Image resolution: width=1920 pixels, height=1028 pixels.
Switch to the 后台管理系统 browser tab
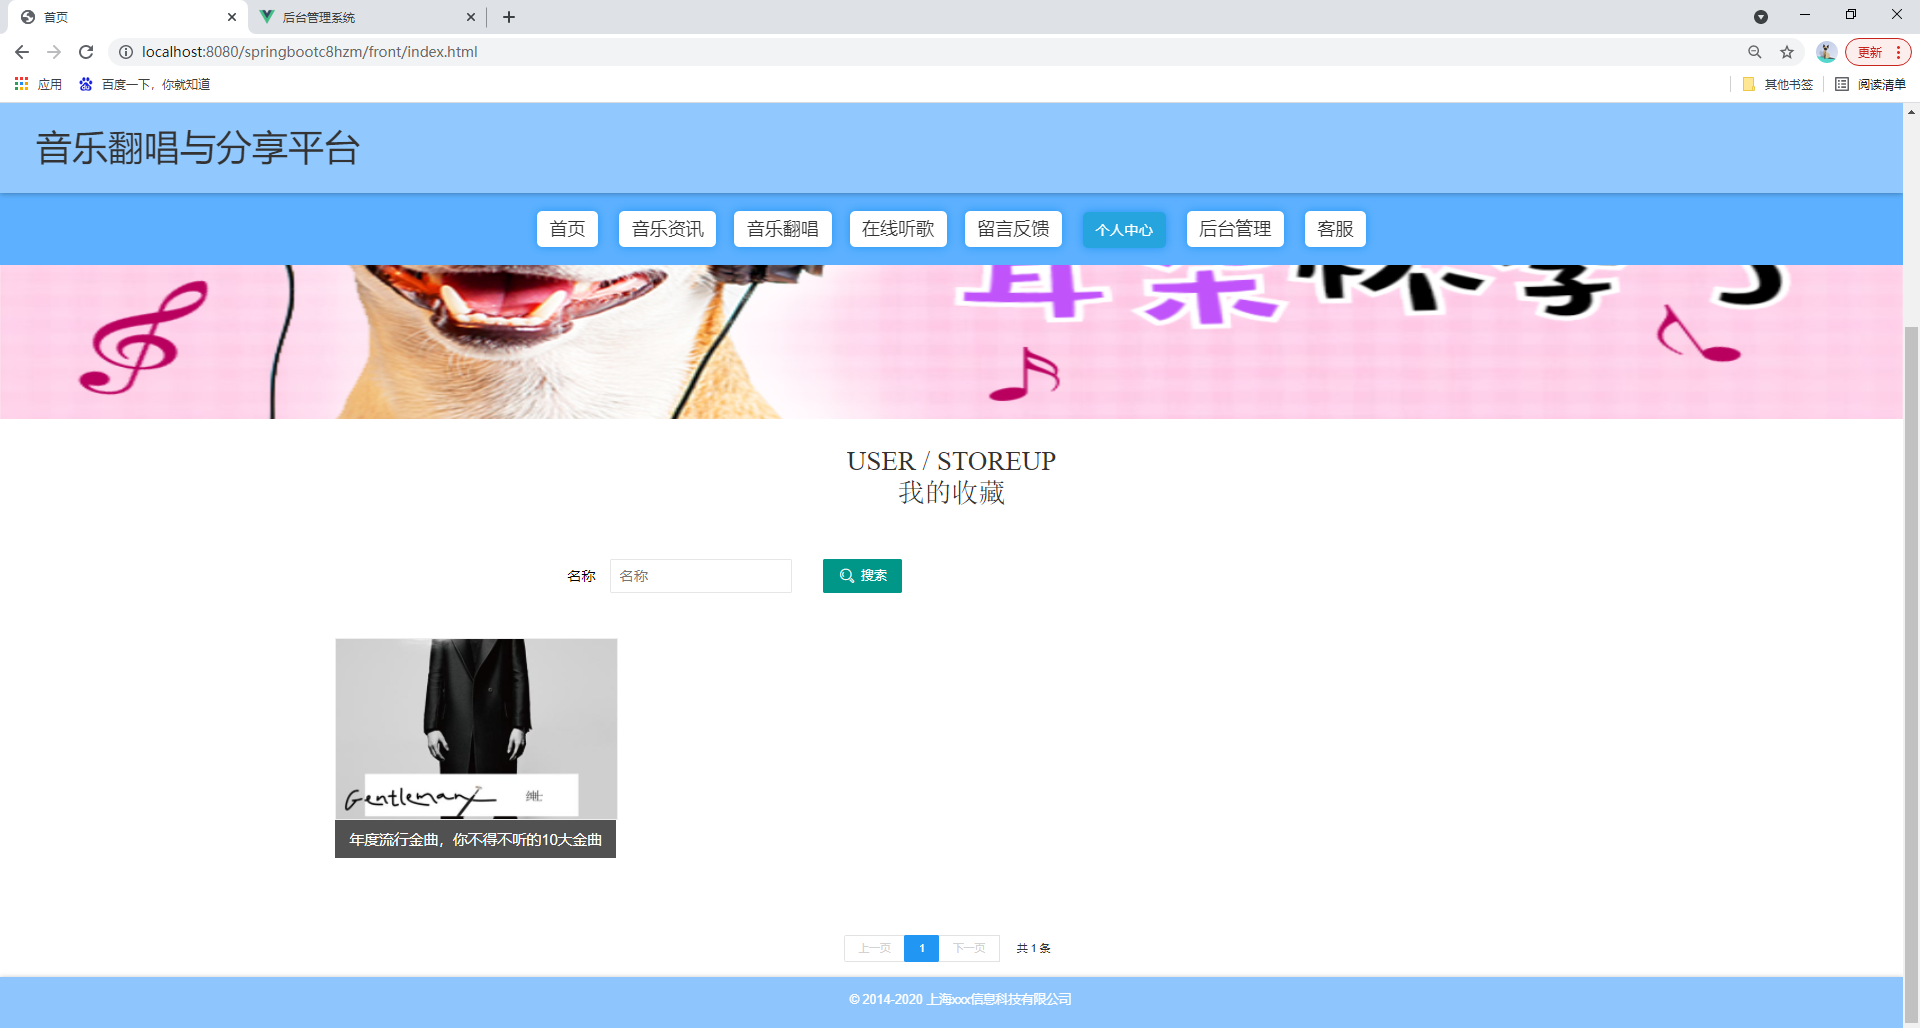pyautogui.click(x=360, y=17)
